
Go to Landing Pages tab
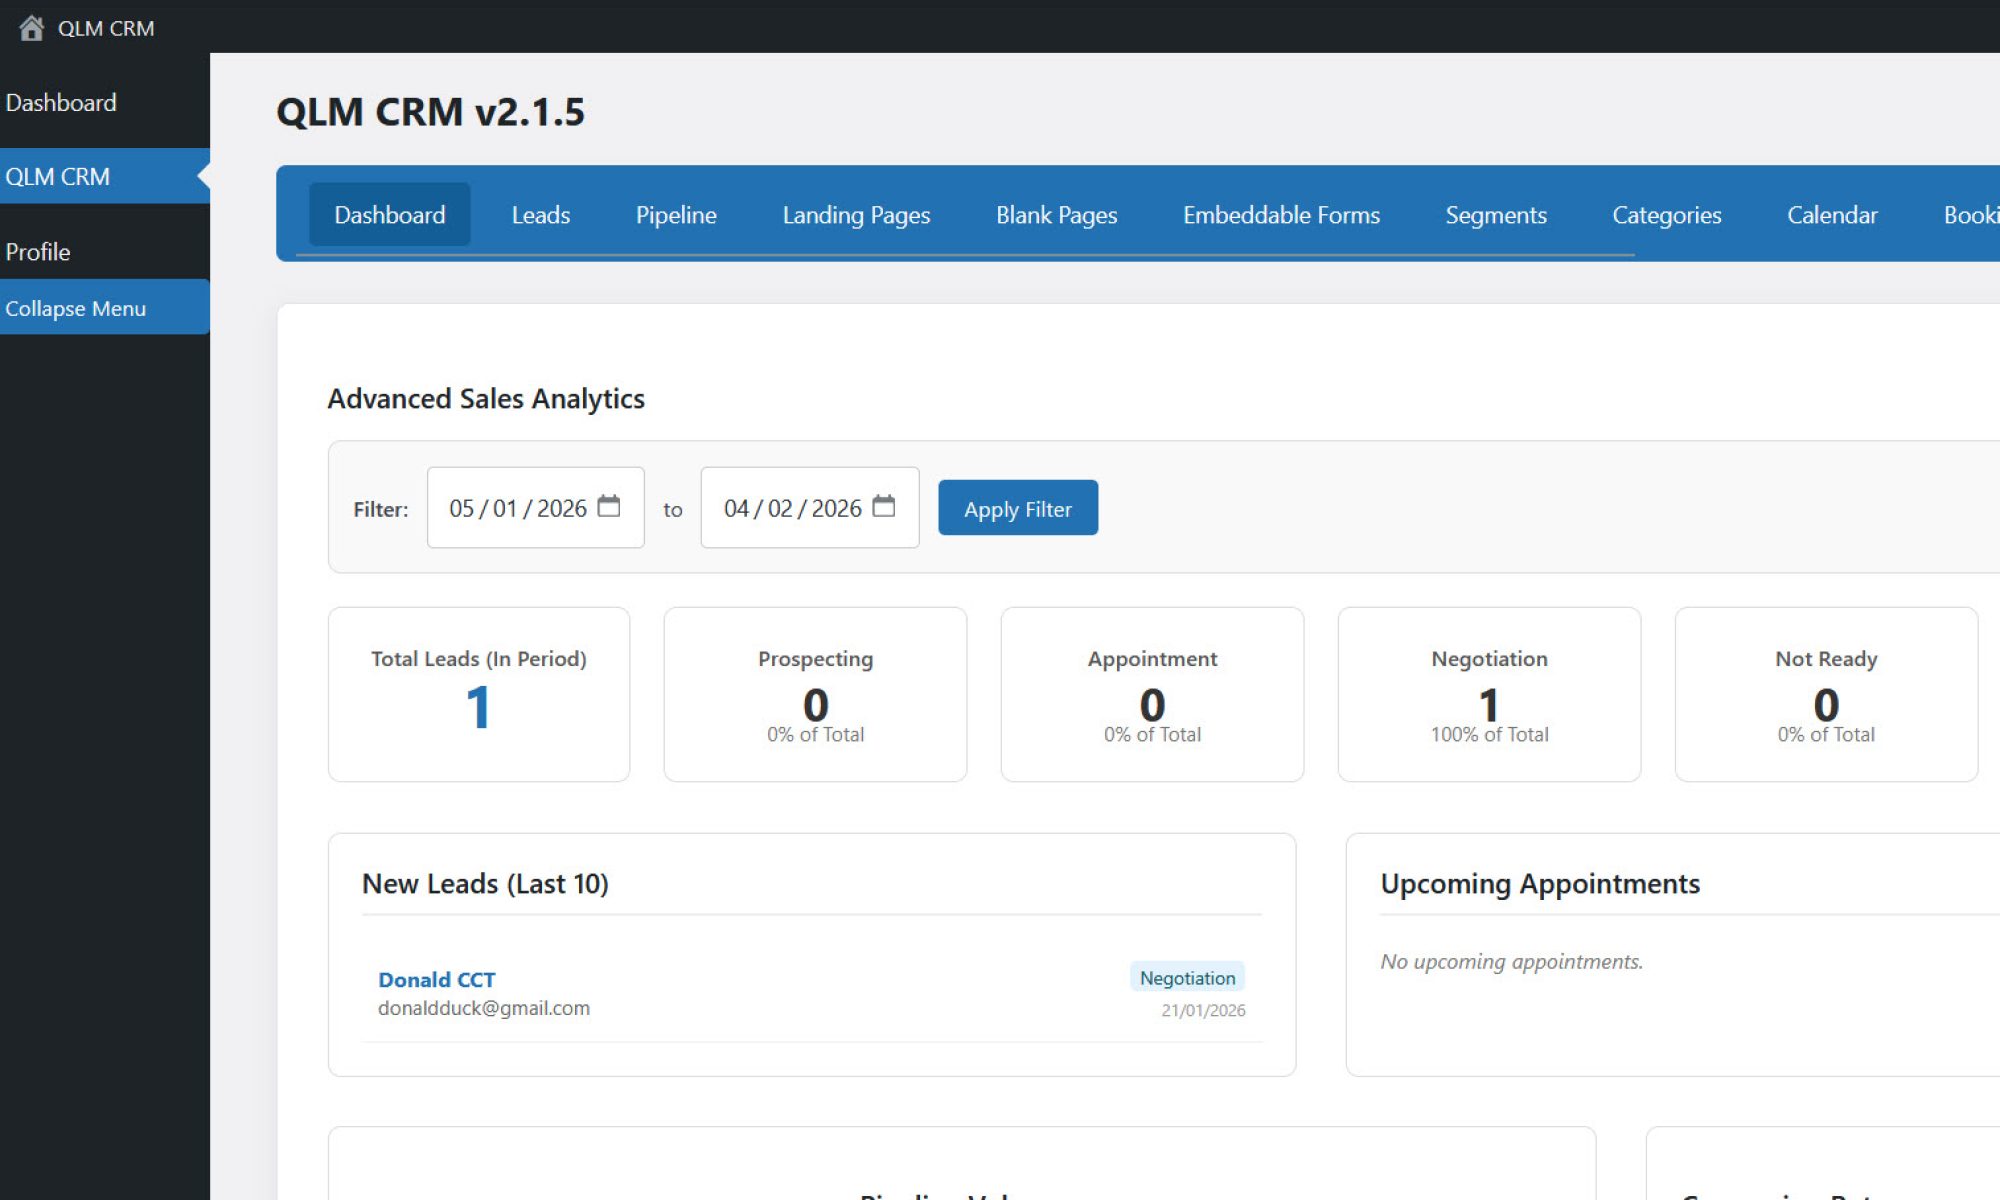856,215
